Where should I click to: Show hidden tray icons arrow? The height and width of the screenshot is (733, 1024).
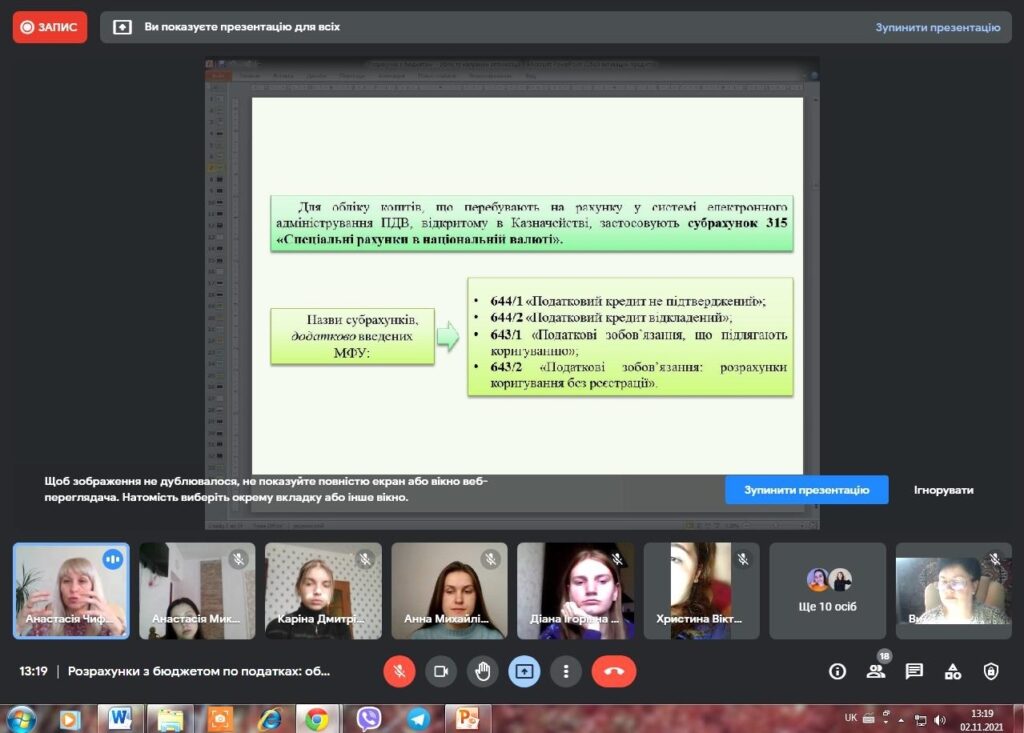(901, 720)
